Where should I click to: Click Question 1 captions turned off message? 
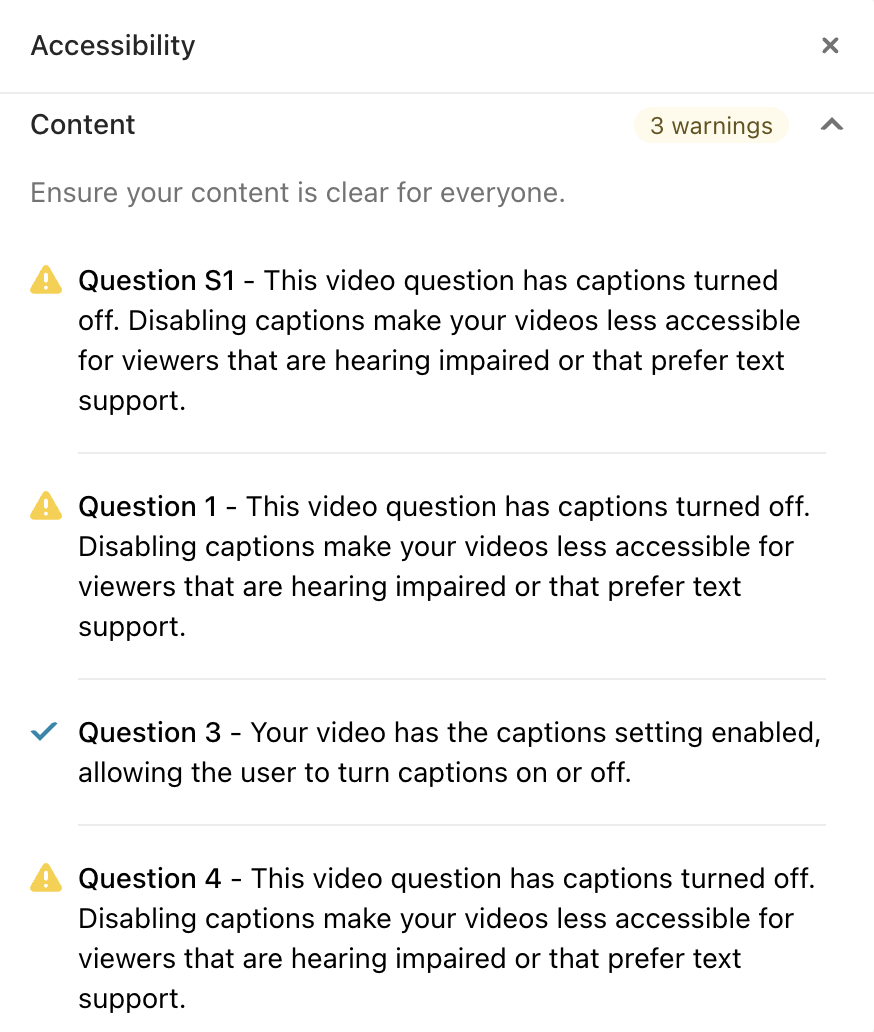click(444, 566)
